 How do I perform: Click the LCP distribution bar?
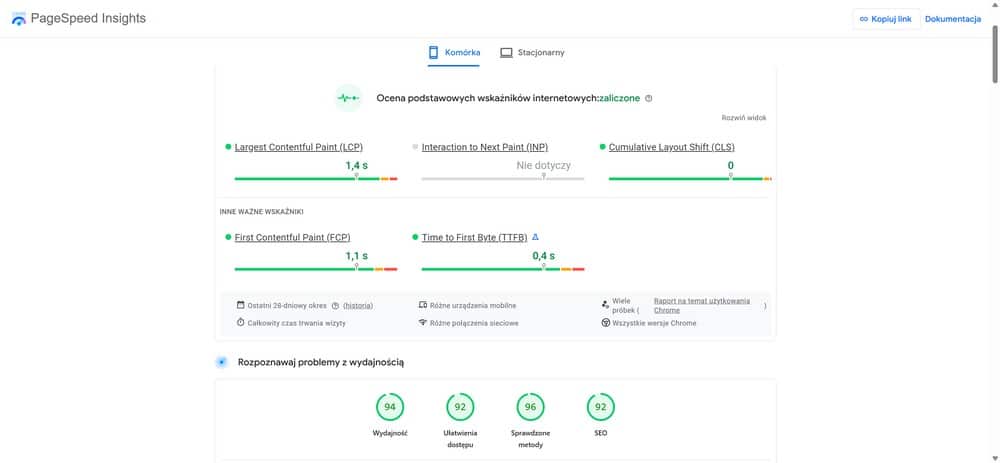pyautogui.click(x=316, y=179)
